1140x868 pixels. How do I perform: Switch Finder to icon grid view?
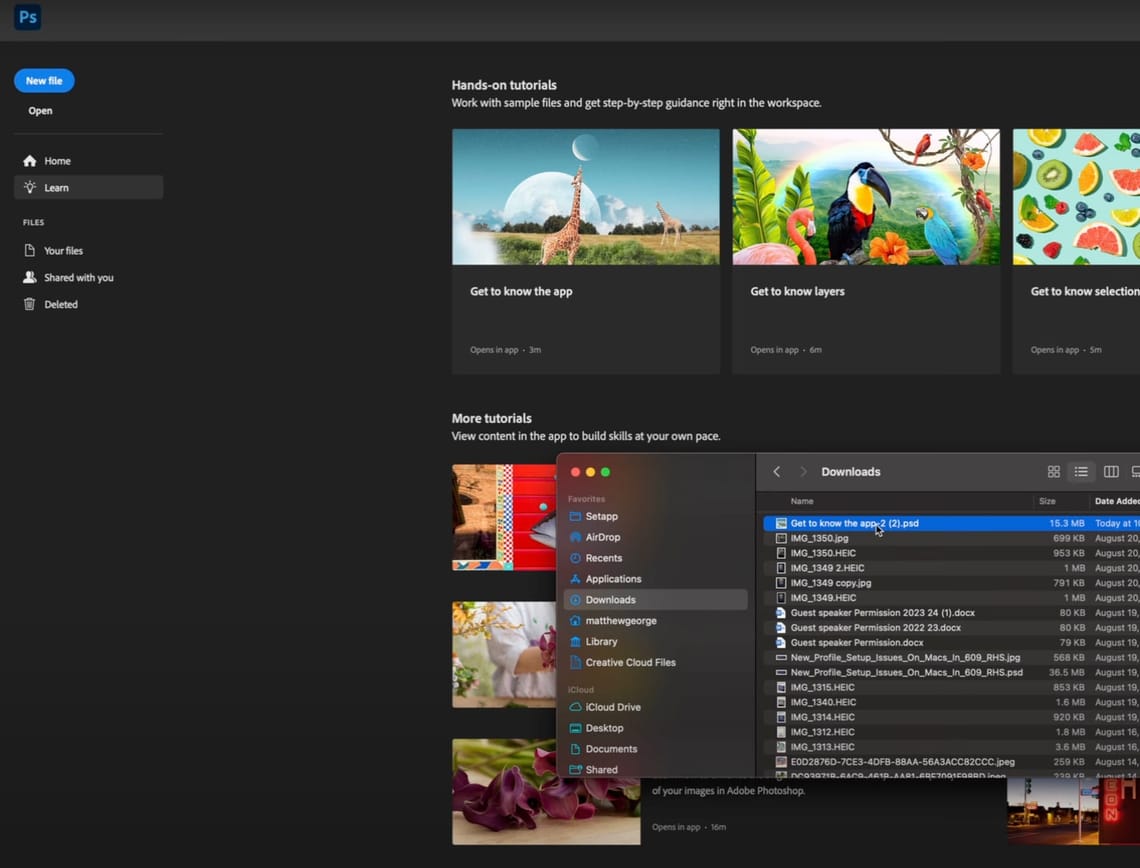click(x=1053, y=472)
